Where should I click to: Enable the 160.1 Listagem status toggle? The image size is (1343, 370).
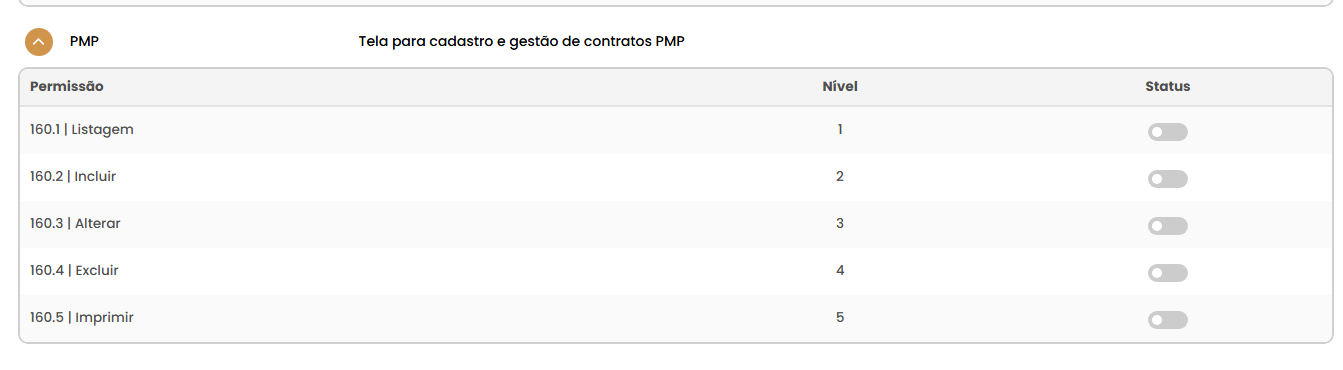1167,132
